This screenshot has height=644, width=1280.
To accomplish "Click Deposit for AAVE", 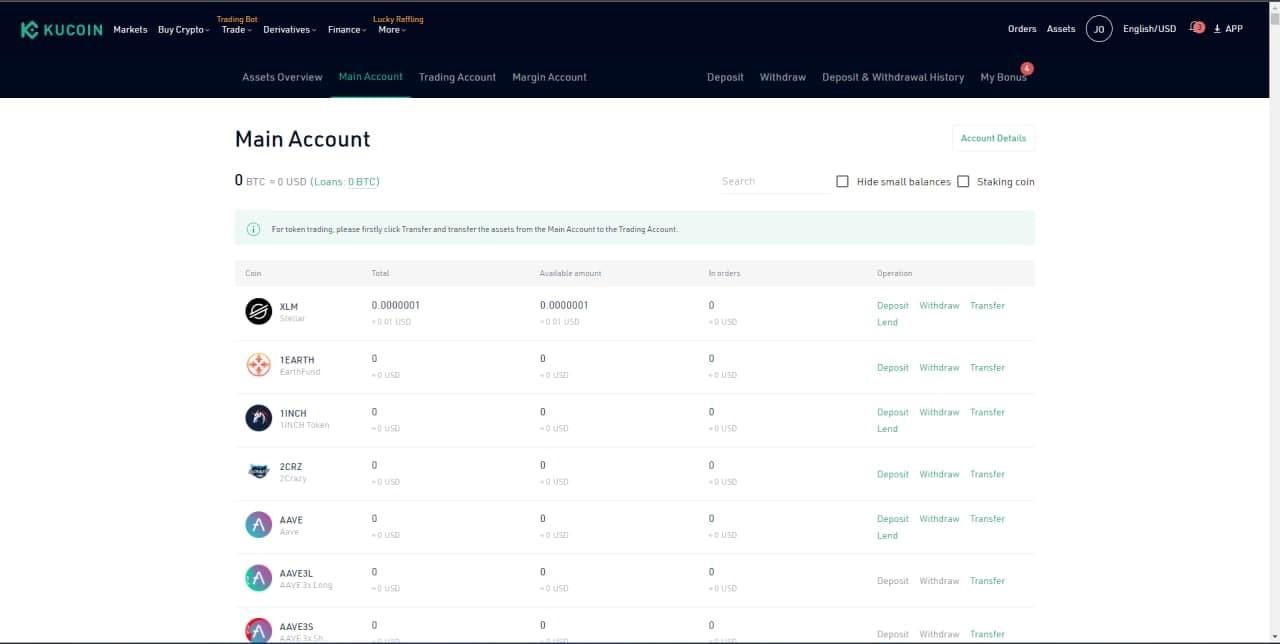I will tap(892, 519).
